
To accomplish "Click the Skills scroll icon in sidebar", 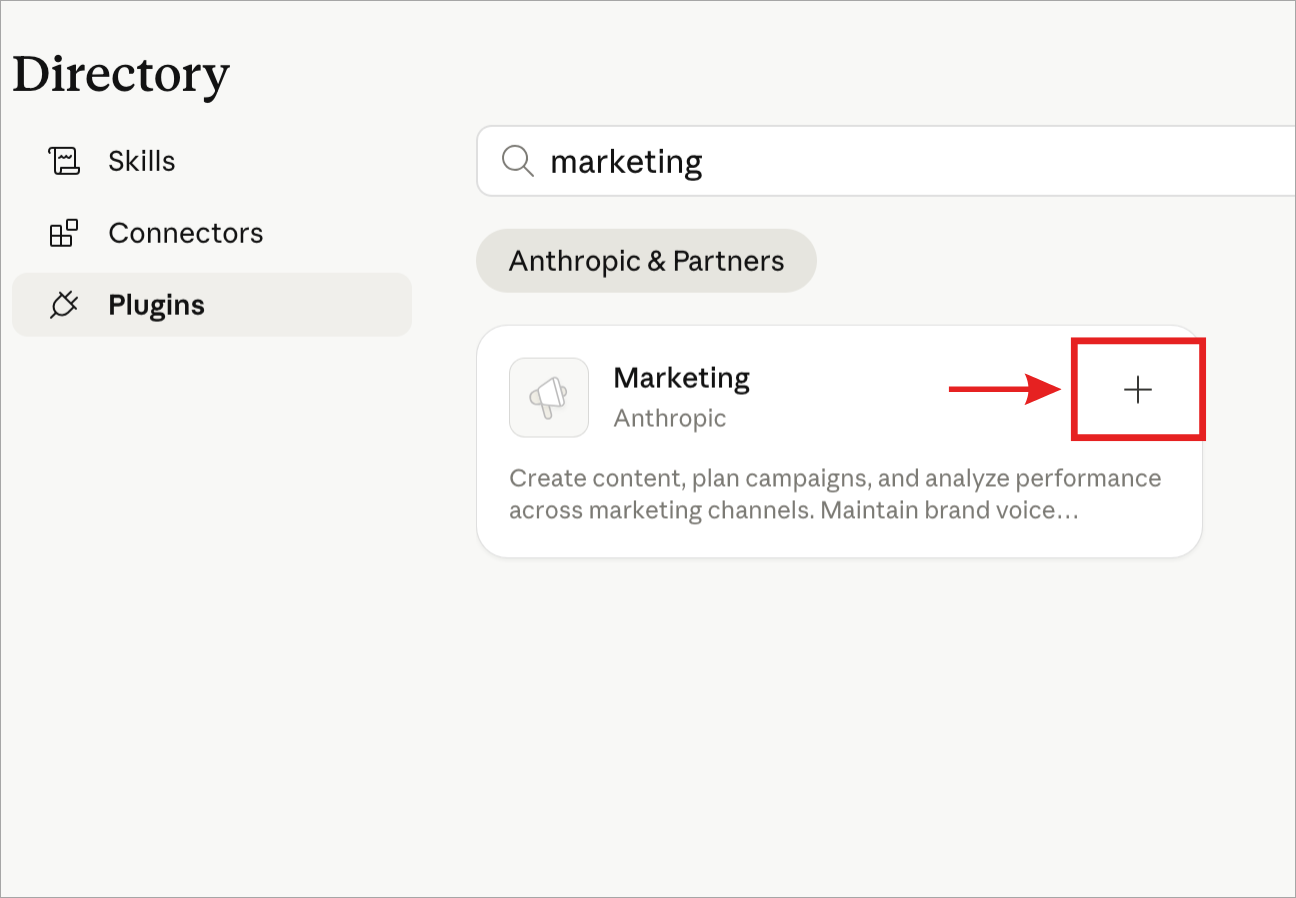I will (x=64, y=161).
